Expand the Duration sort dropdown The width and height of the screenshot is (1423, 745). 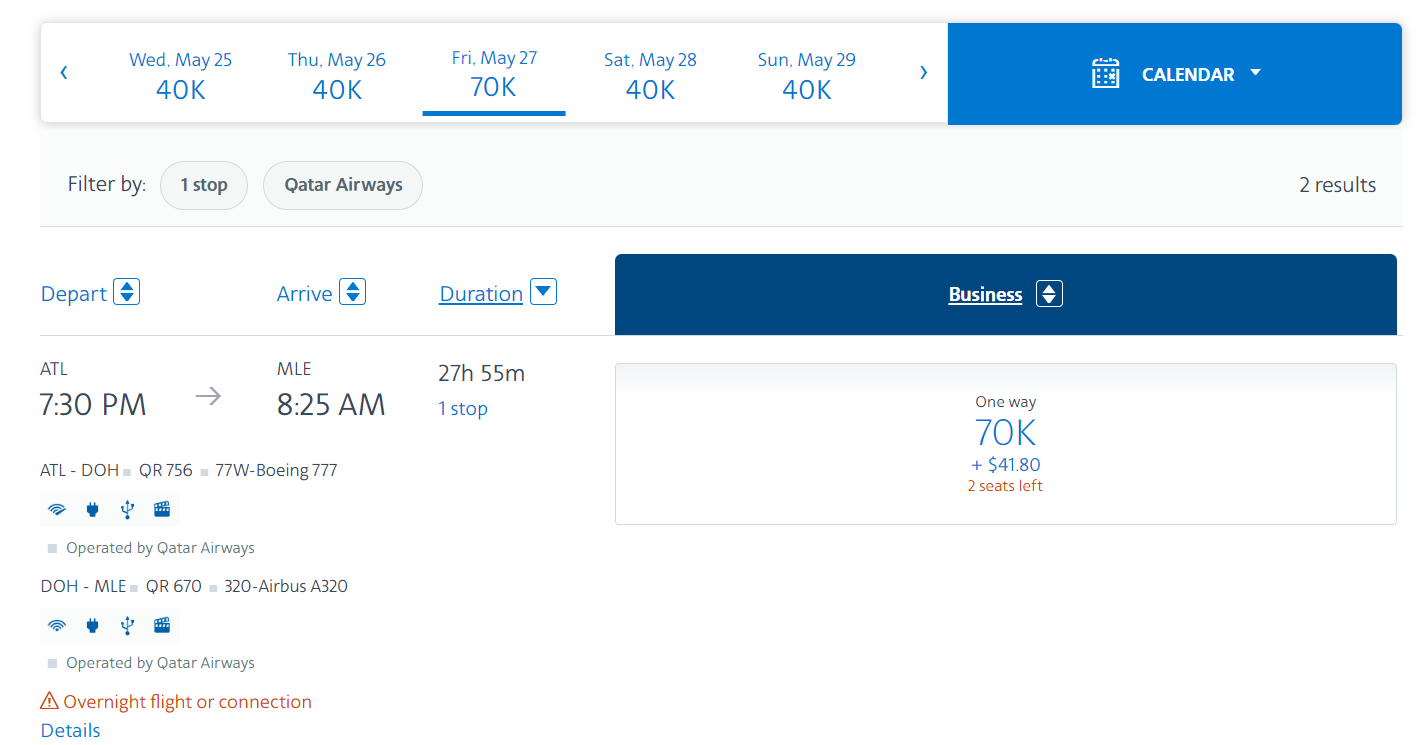point(542,291)
